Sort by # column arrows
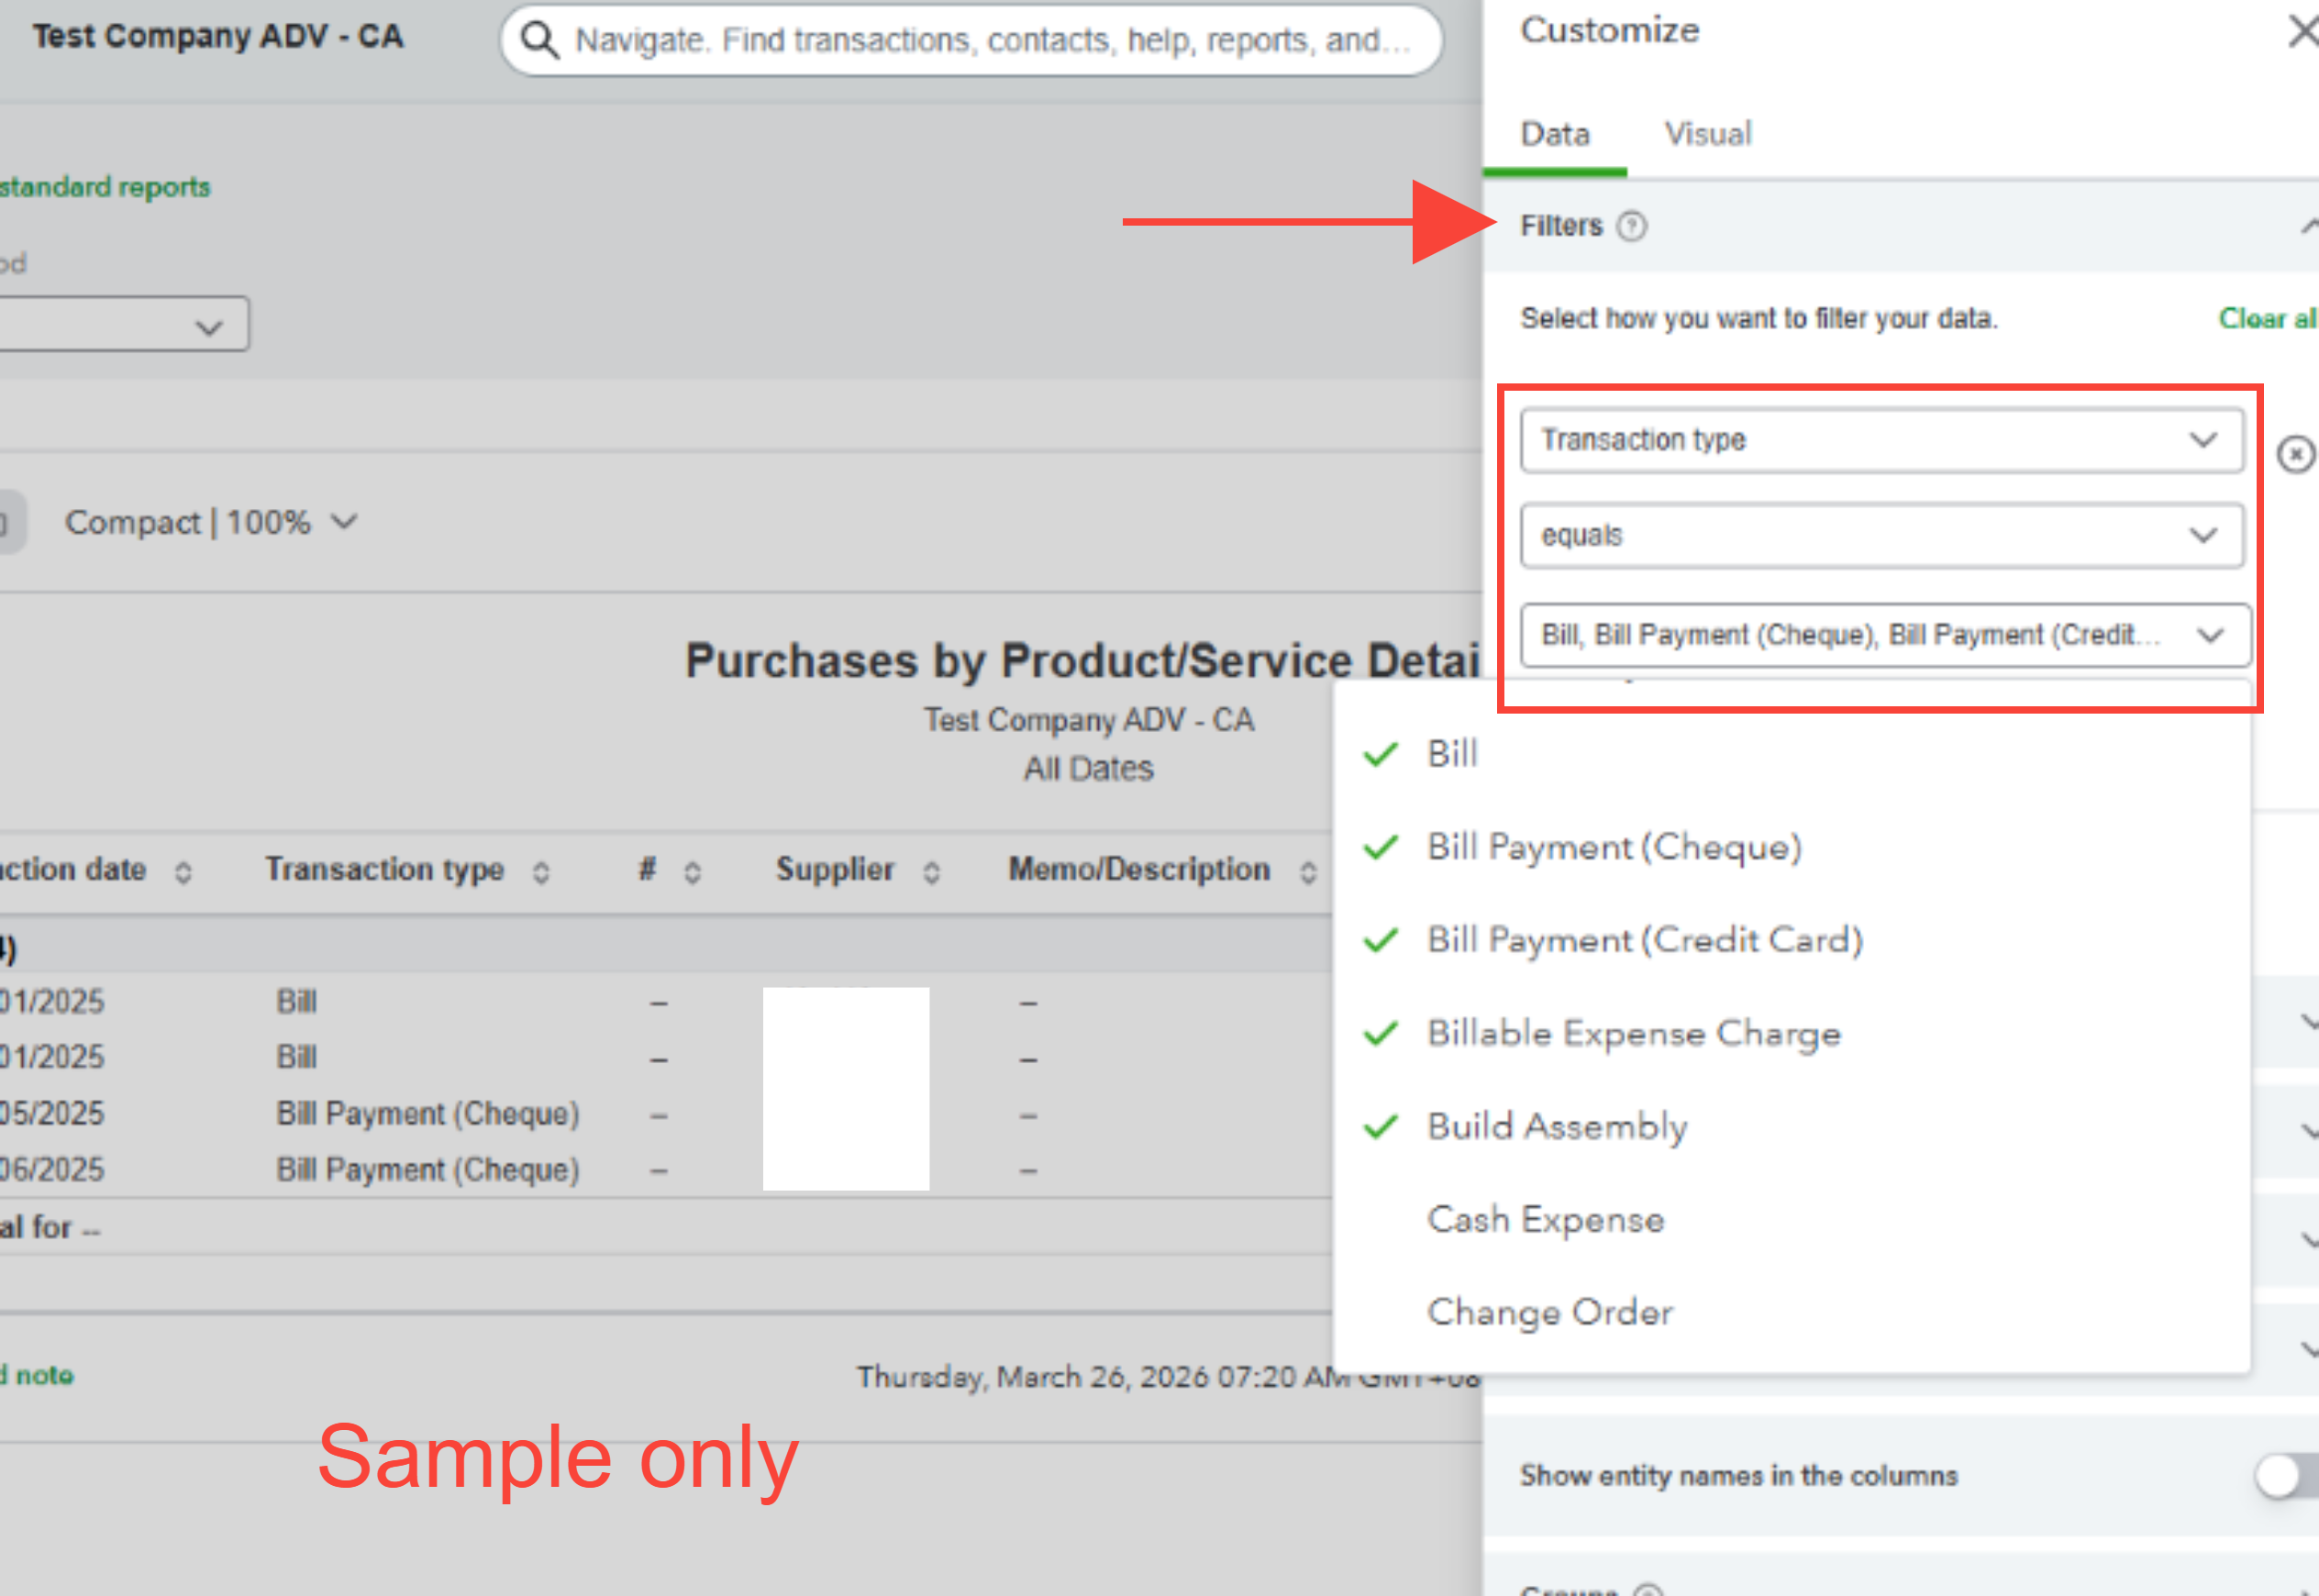 pyautogui.click(x=692, y=872)
